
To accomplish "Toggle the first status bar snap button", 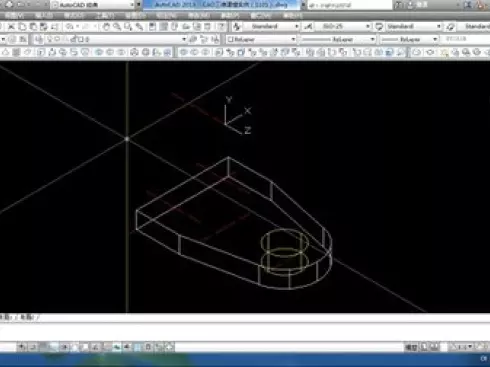I will point(22,347).
